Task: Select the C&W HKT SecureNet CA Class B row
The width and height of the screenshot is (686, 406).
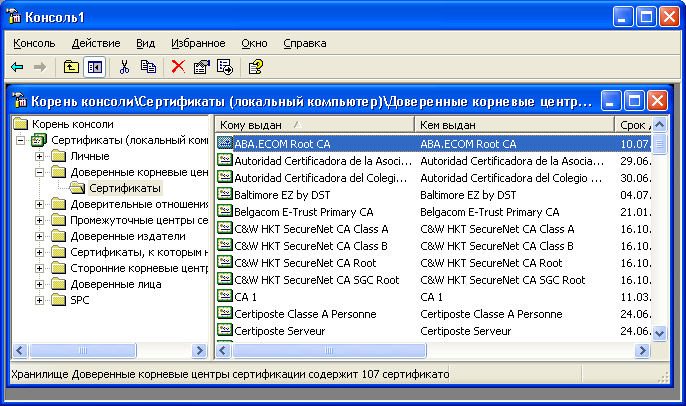Action: (x=434, y=245)
